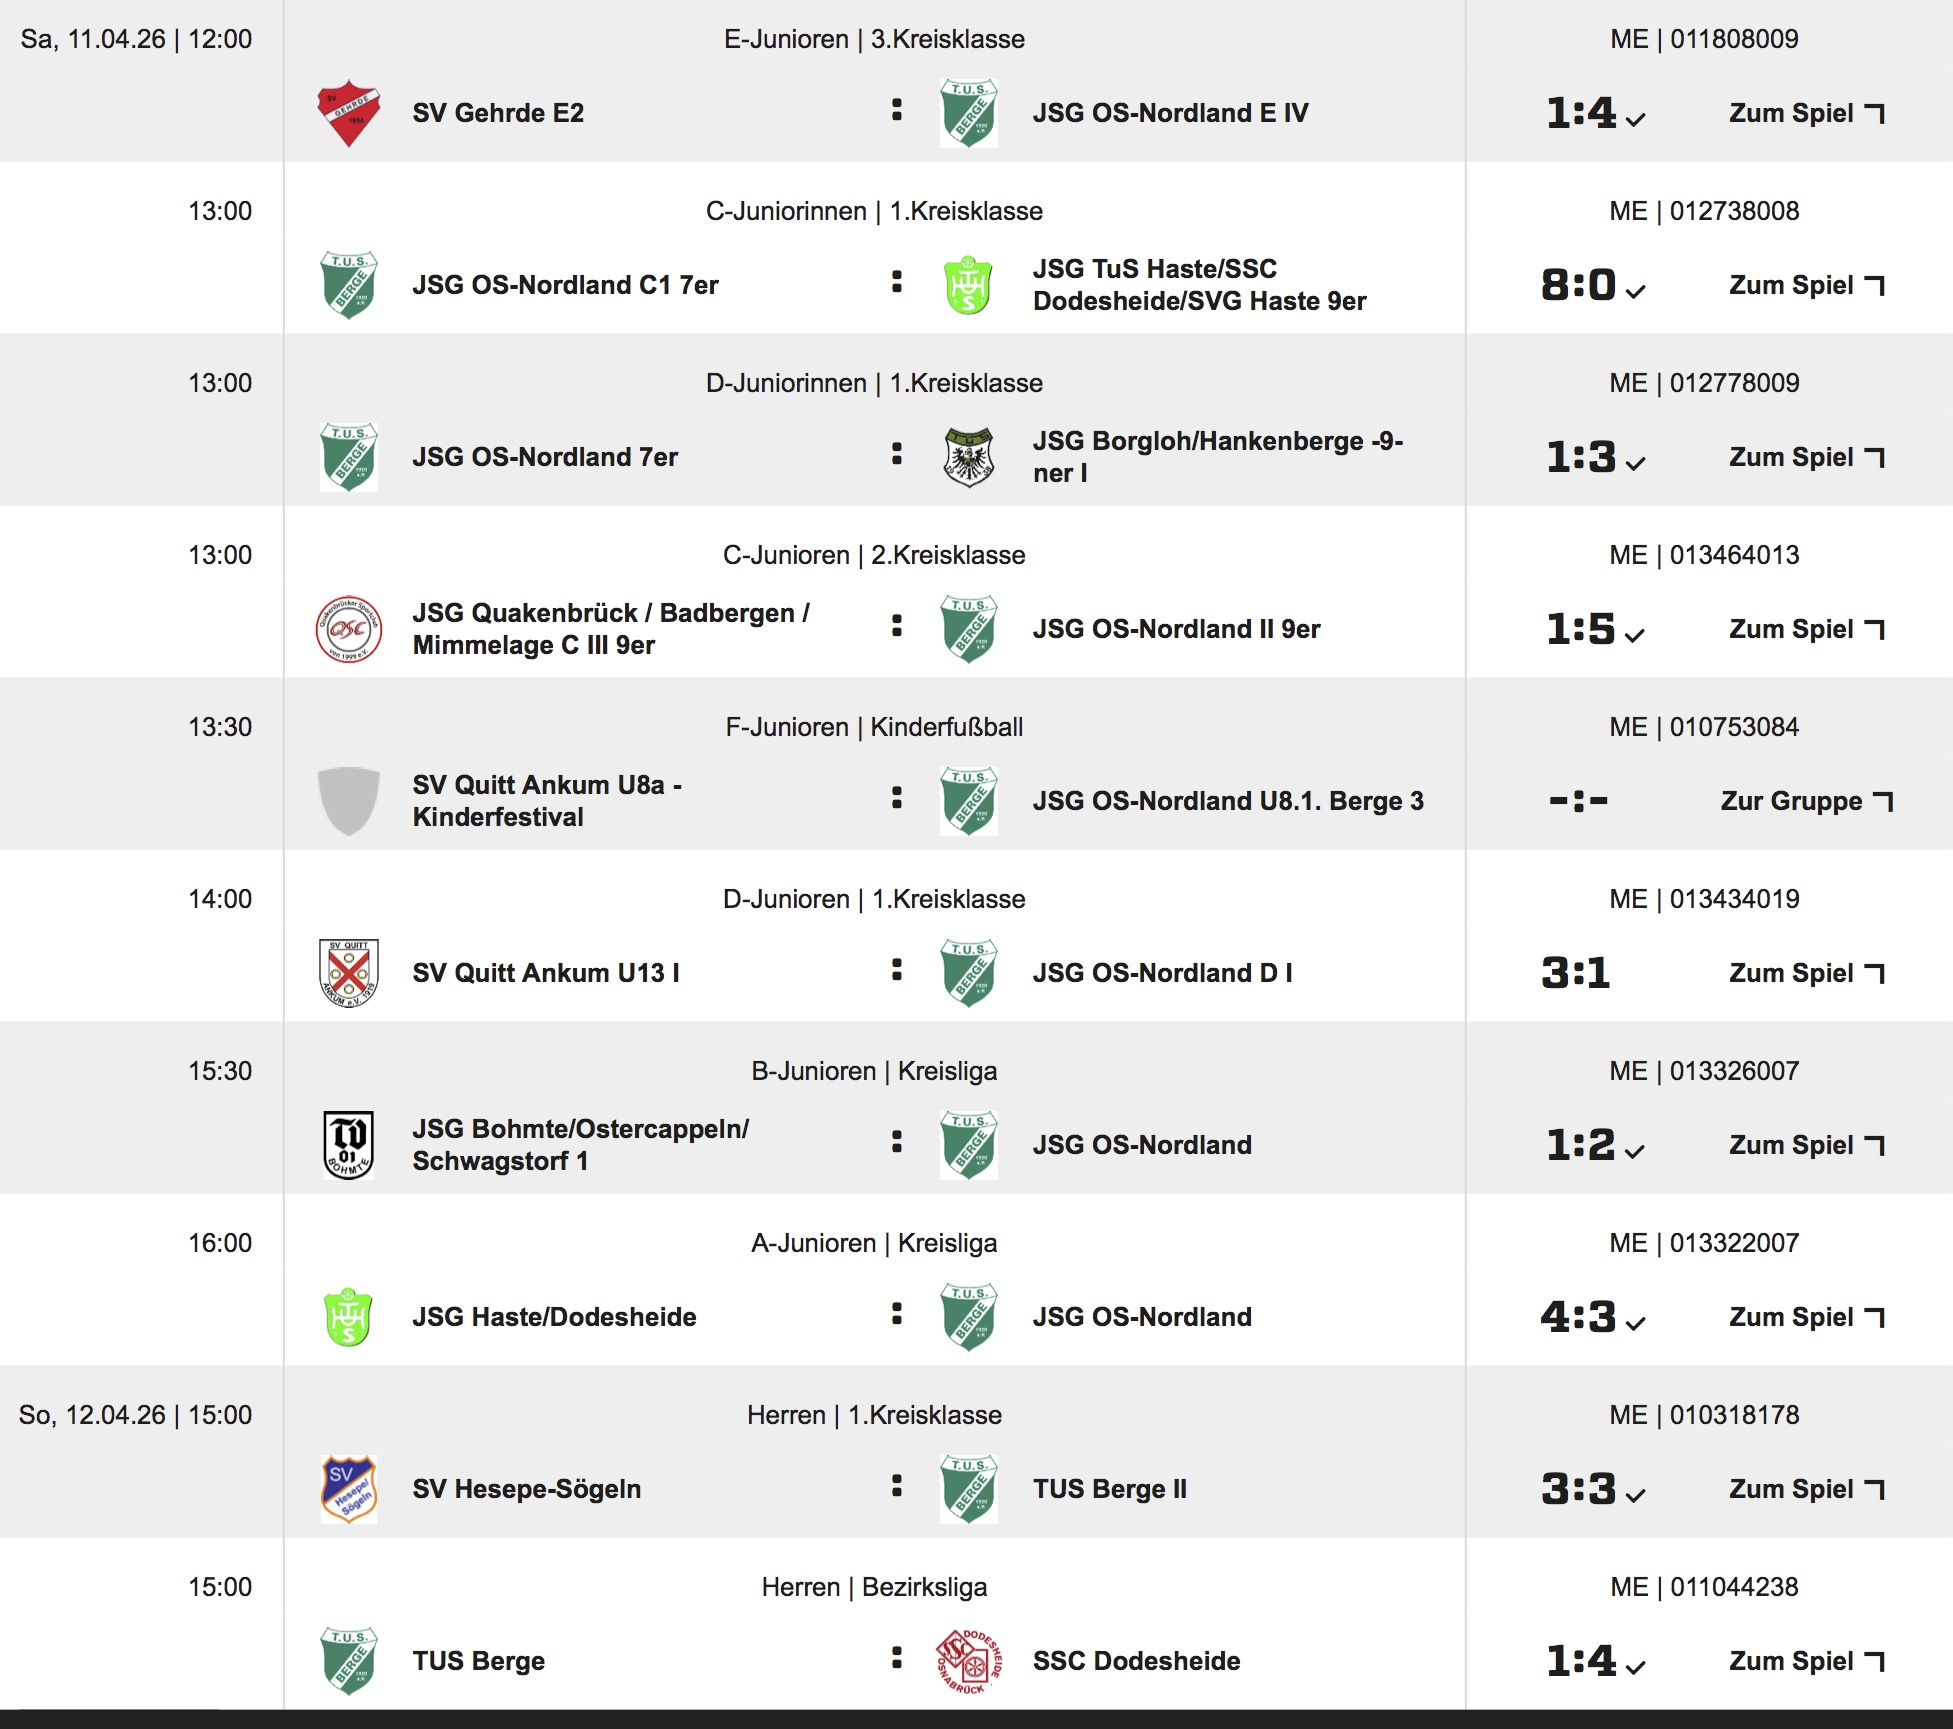Click the JSG Borgloh/Hankenberge eagle crest
The height and width of the screenshot is (1729, 1953).
click(x=968, y=457)
